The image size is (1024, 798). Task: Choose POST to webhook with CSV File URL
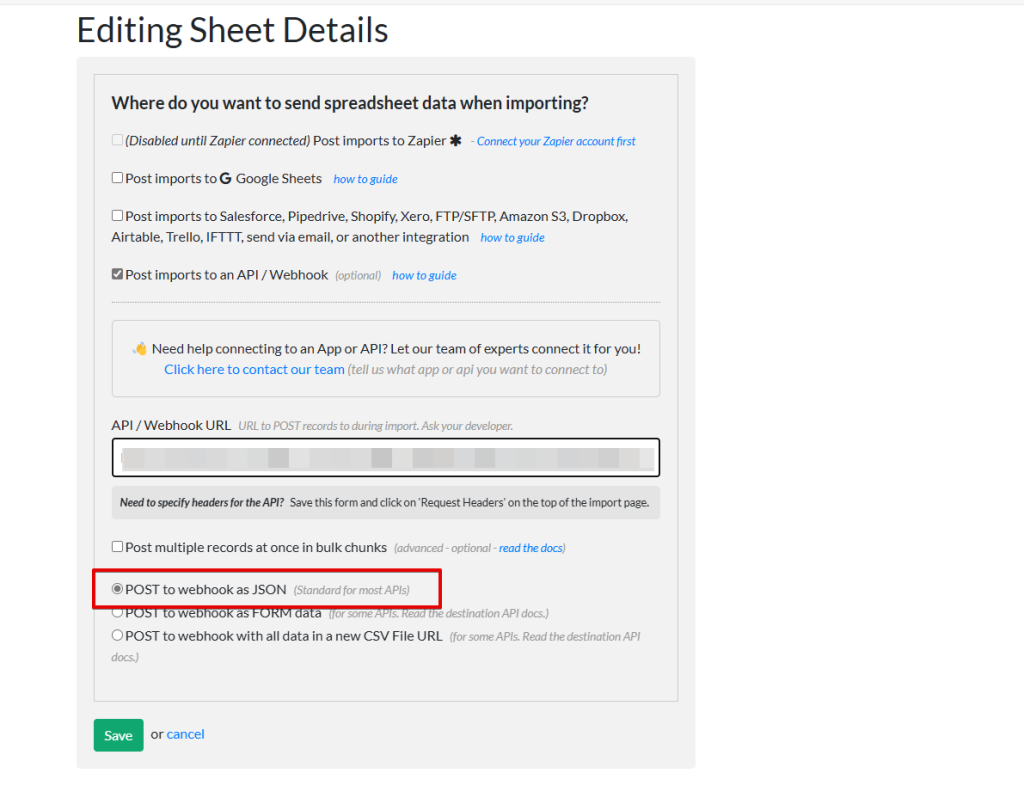coord(117,635)
